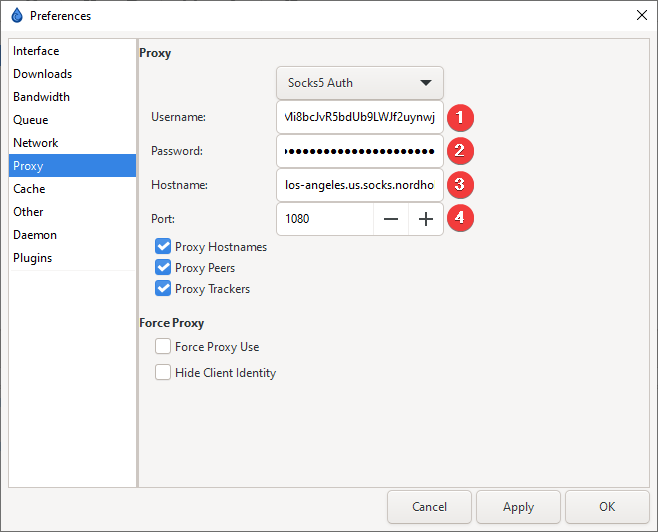Close the Preferences window
Image resolution: width=658 pixels, height=532 pixels.
click(x=640, y=15)
